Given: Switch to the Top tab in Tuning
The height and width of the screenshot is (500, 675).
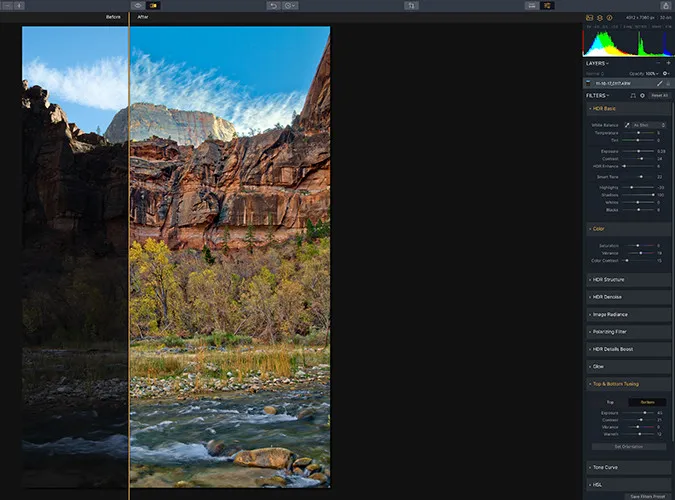Looking at the screenshot, I should pos(610,402).
